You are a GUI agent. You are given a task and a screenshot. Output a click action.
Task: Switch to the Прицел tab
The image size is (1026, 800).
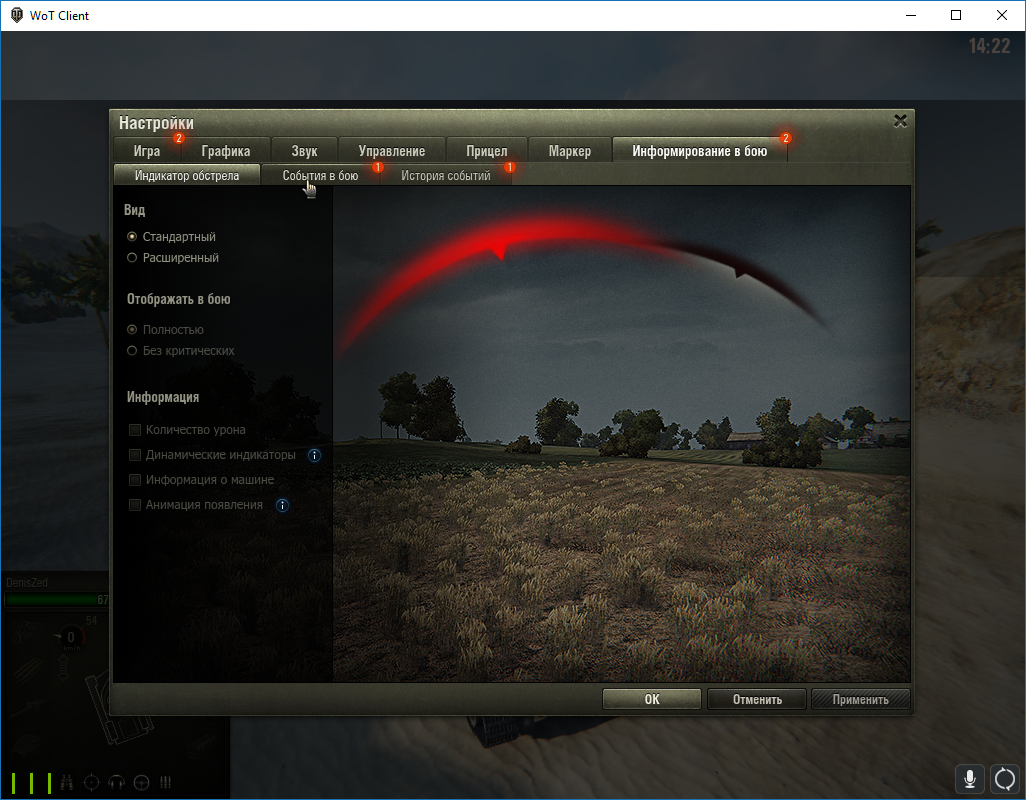click(x=487, y=151)
